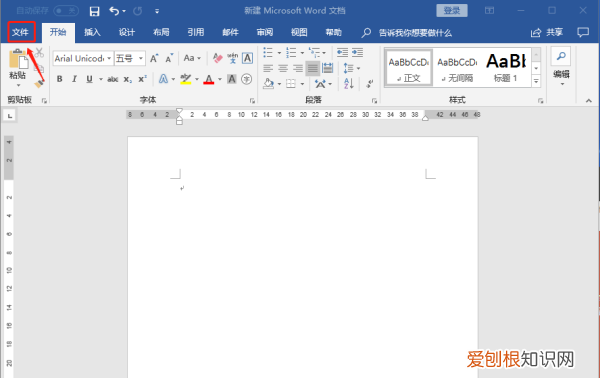Click the Bullets list icon

click(268, 52)
